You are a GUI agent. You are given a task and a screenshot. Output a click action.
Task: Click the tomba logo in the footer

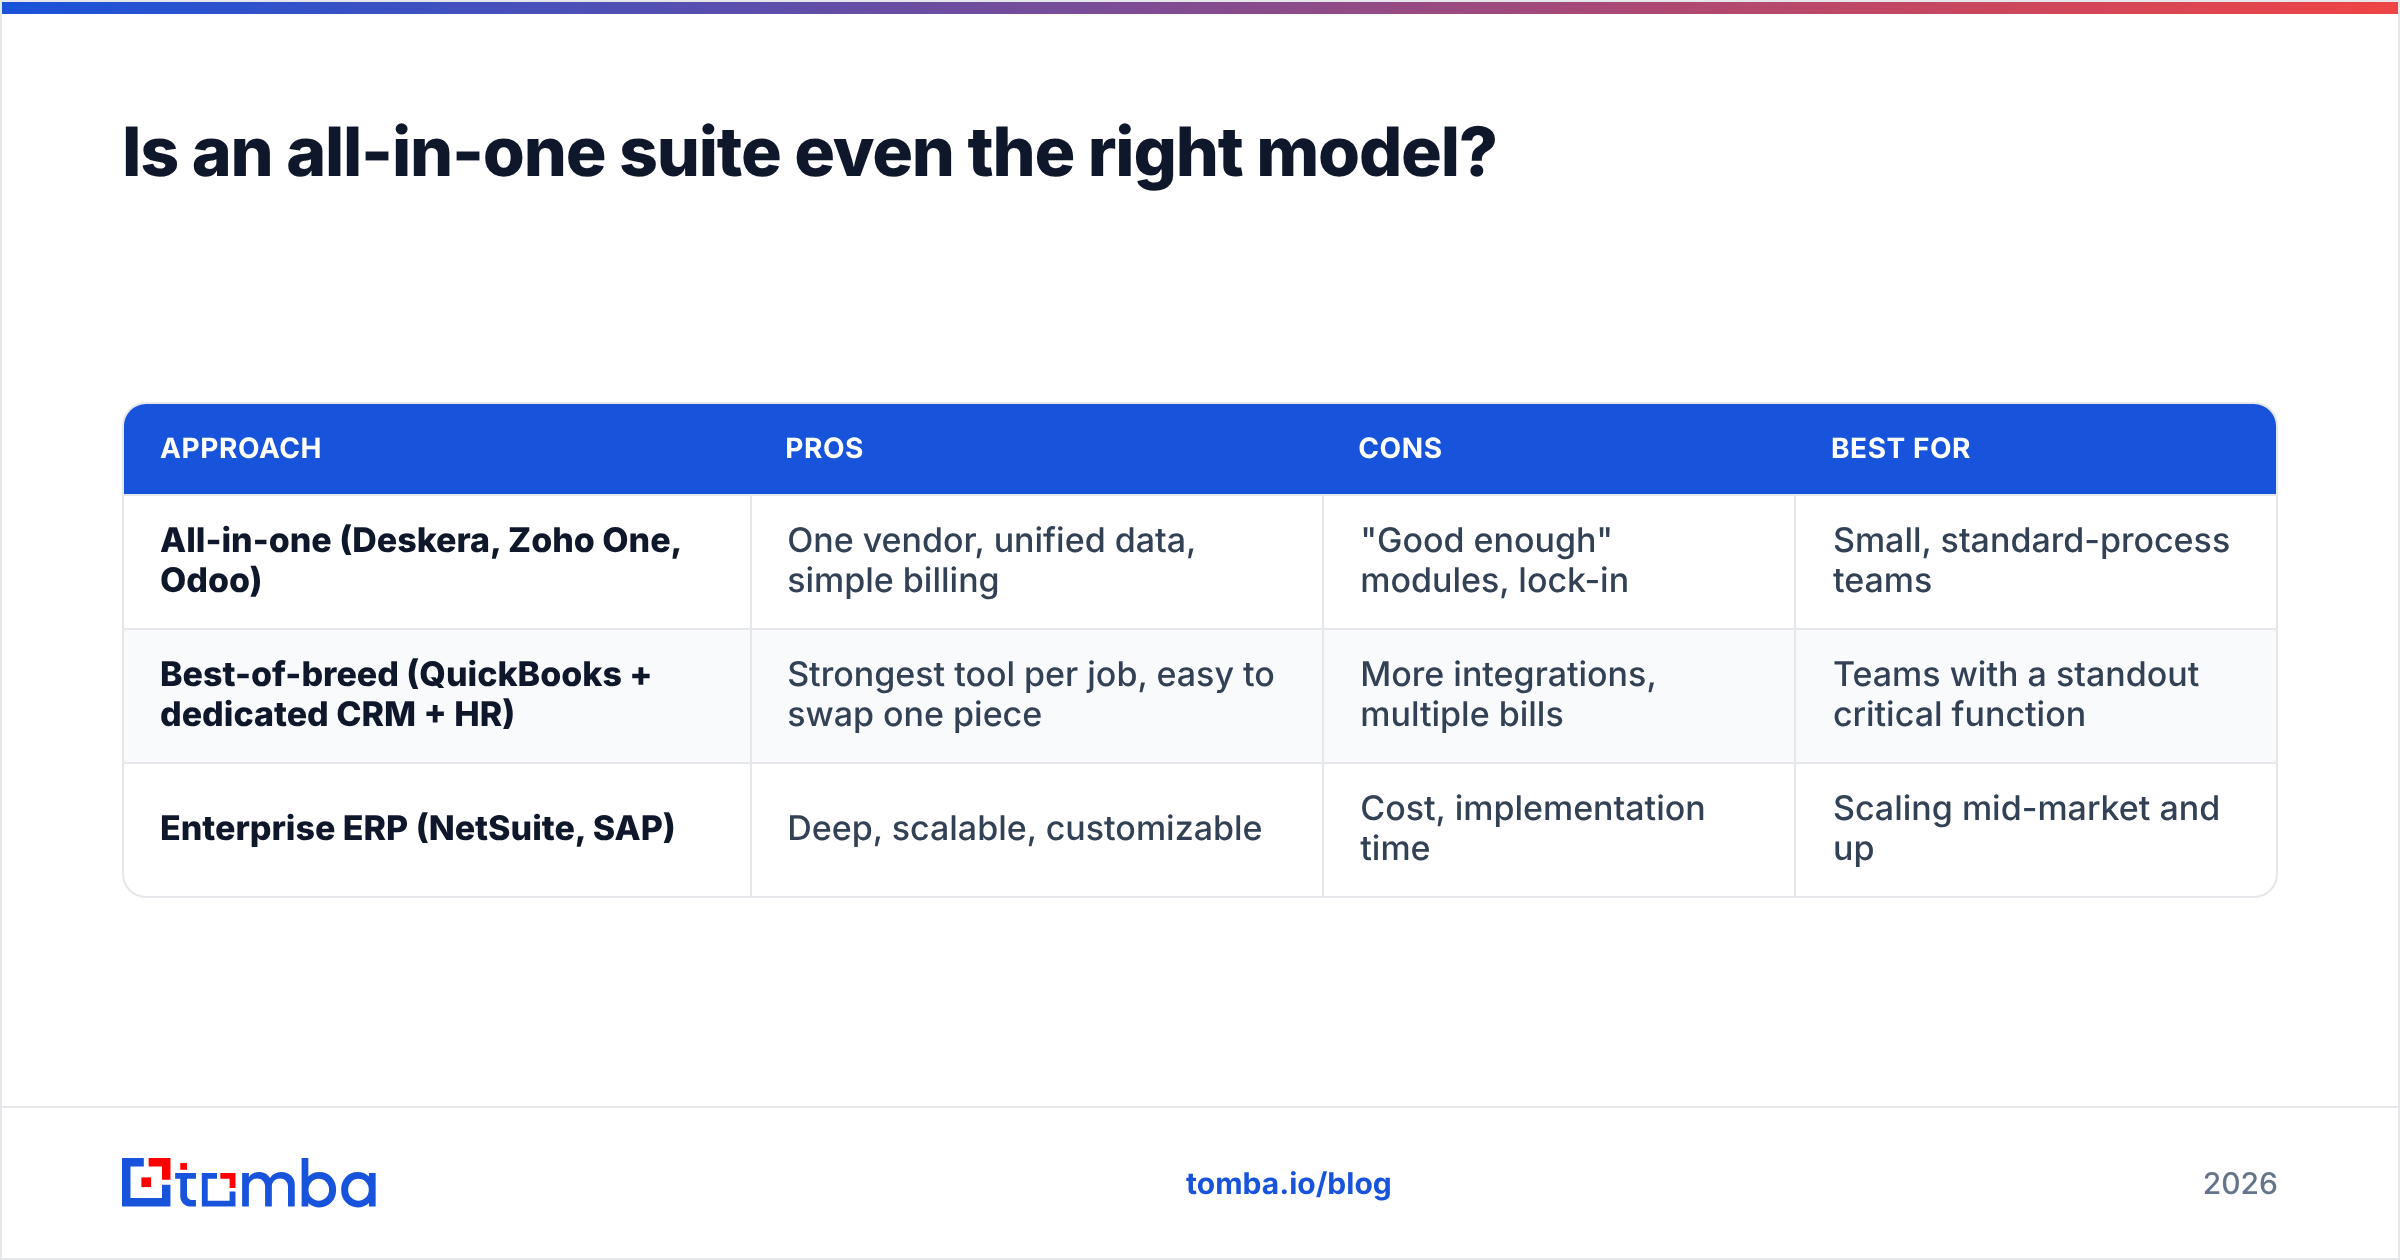tap(249, 1183)
